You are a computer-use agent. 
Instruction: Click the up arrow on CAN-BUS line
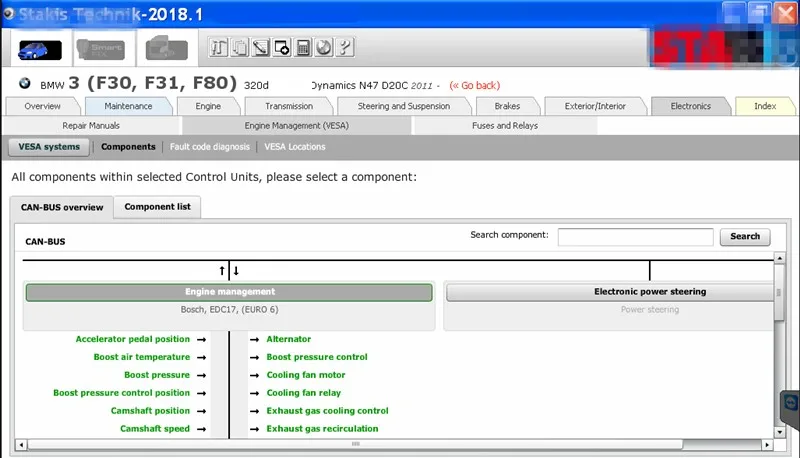coord(222,271)
